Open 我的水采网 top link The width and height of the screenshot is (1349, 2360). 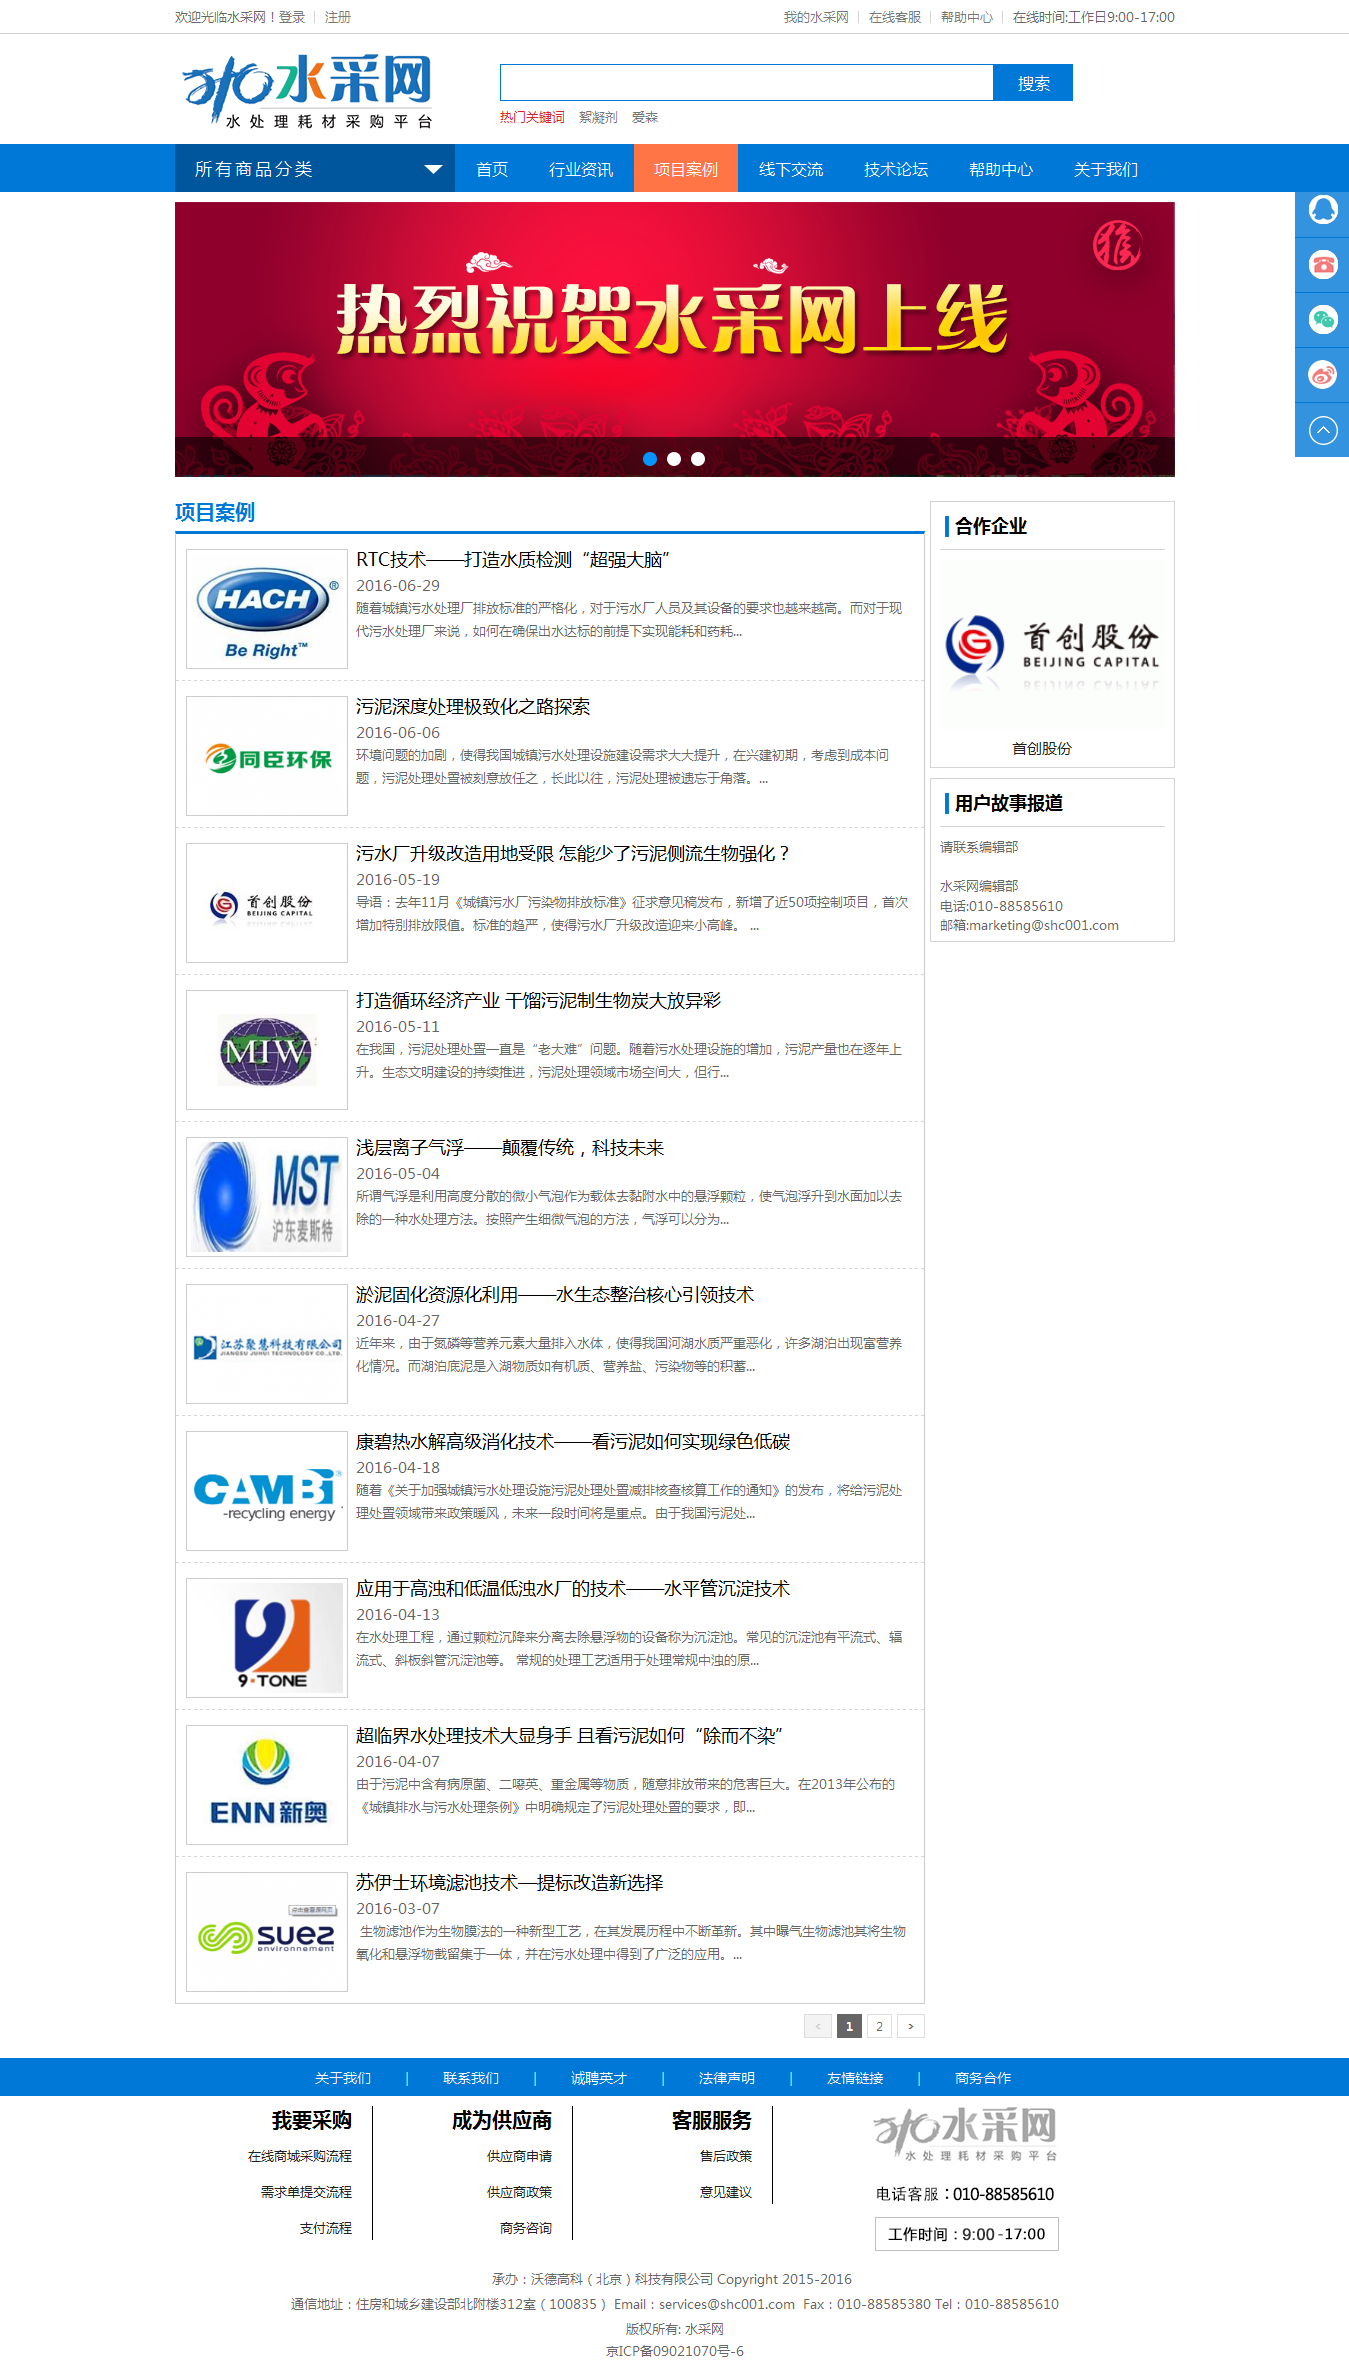pyautogui.click(x=816, y=17)
